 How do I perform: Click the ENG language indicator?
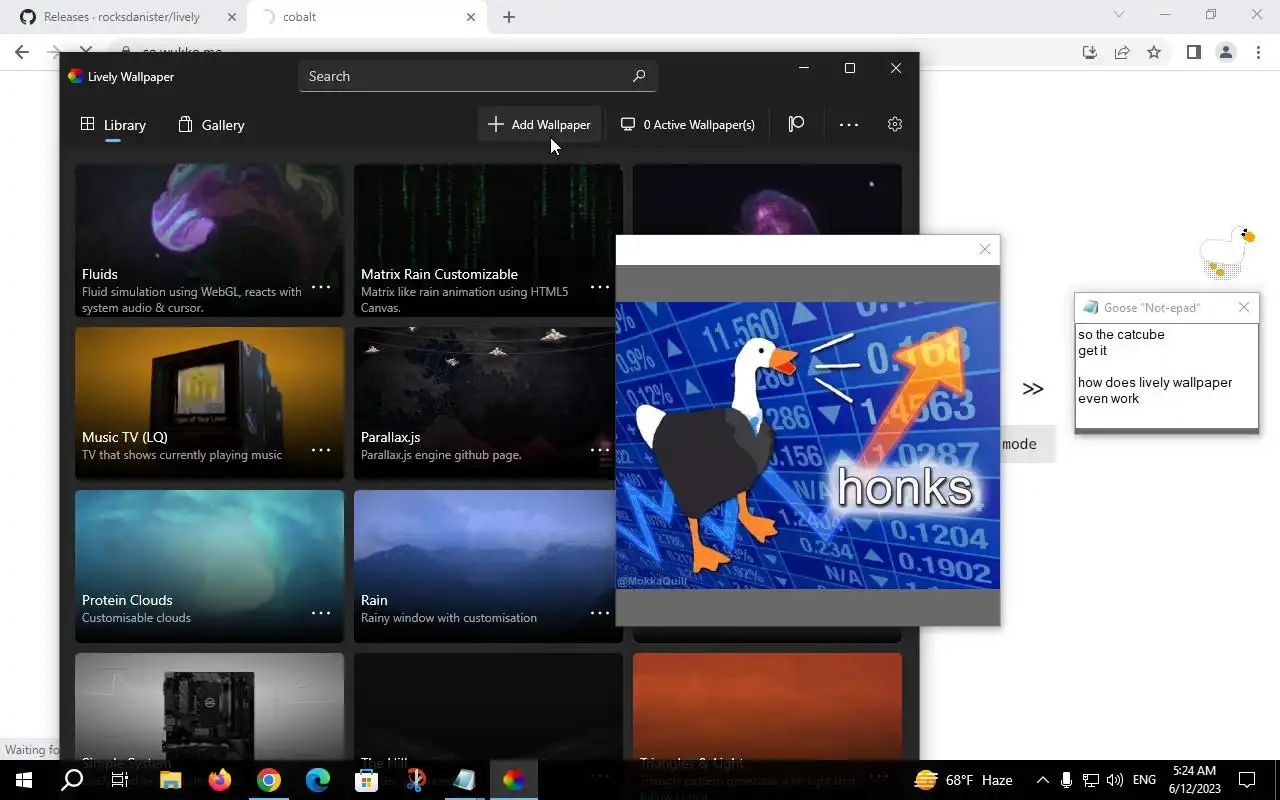1144,780
